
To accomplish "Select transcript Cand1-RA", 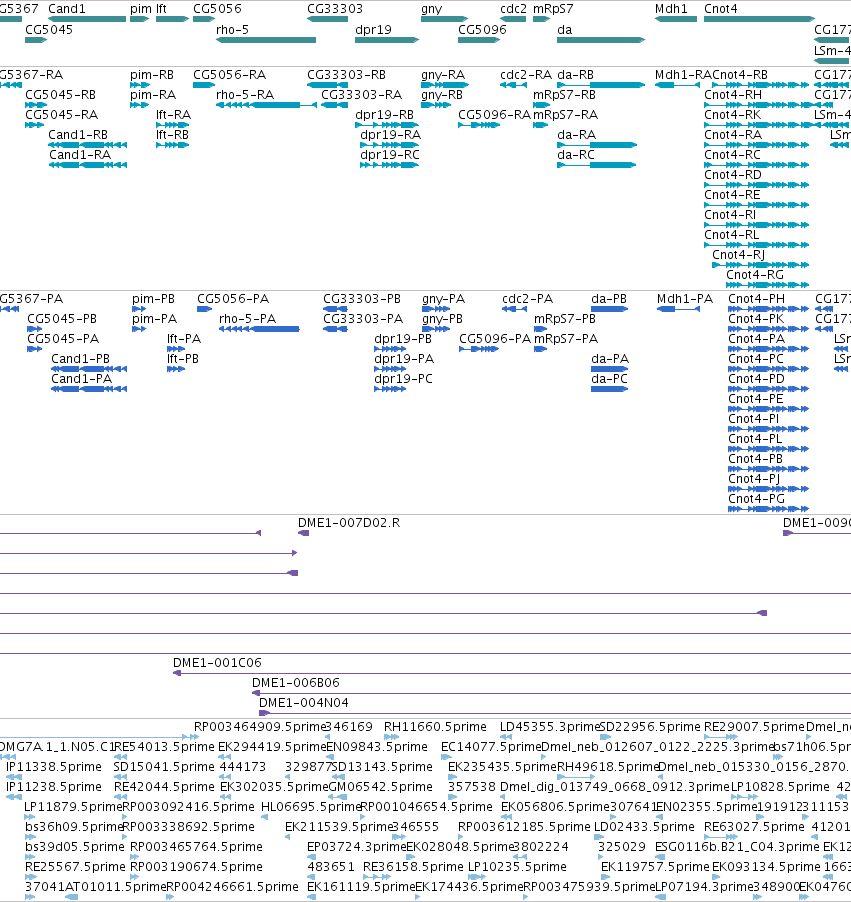I will (x=80, y=155).
